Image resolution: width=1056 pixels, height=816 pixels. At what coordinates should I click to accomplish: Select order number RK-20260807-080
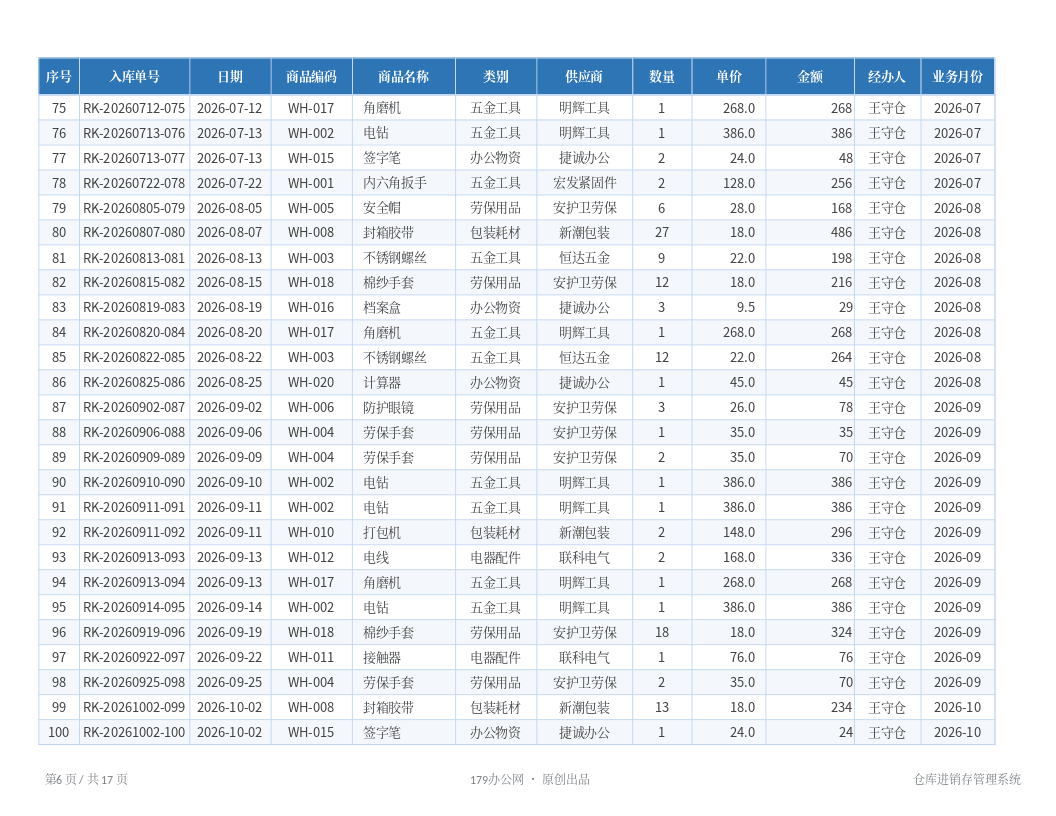pos(134,233)
